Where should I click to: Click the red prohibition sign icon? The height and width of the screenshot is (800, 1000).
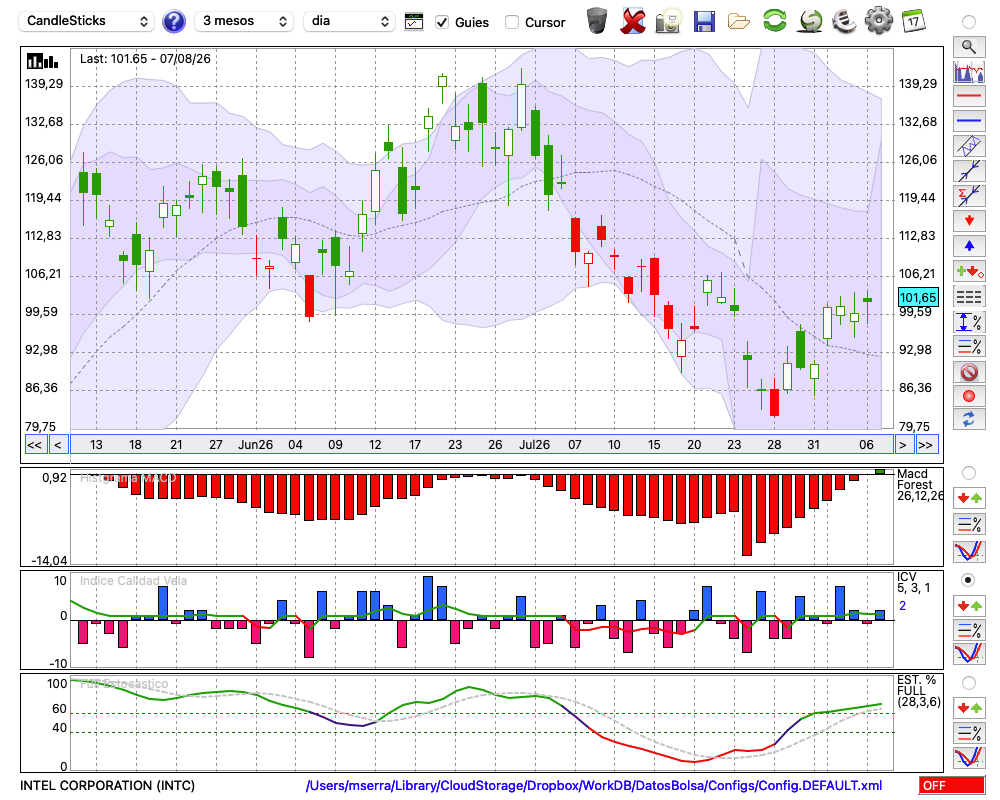[969, 372]
